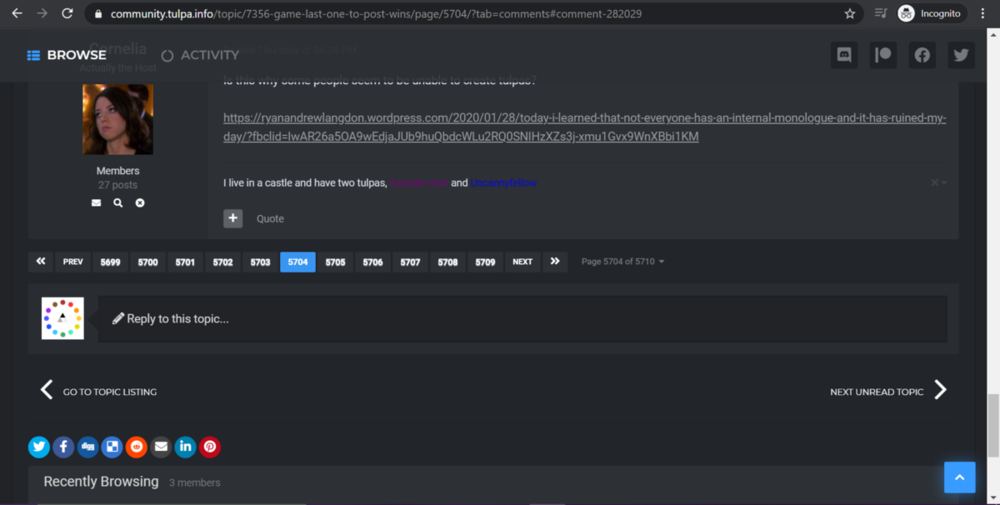Share on Pinterest

[x=210, y=447]
